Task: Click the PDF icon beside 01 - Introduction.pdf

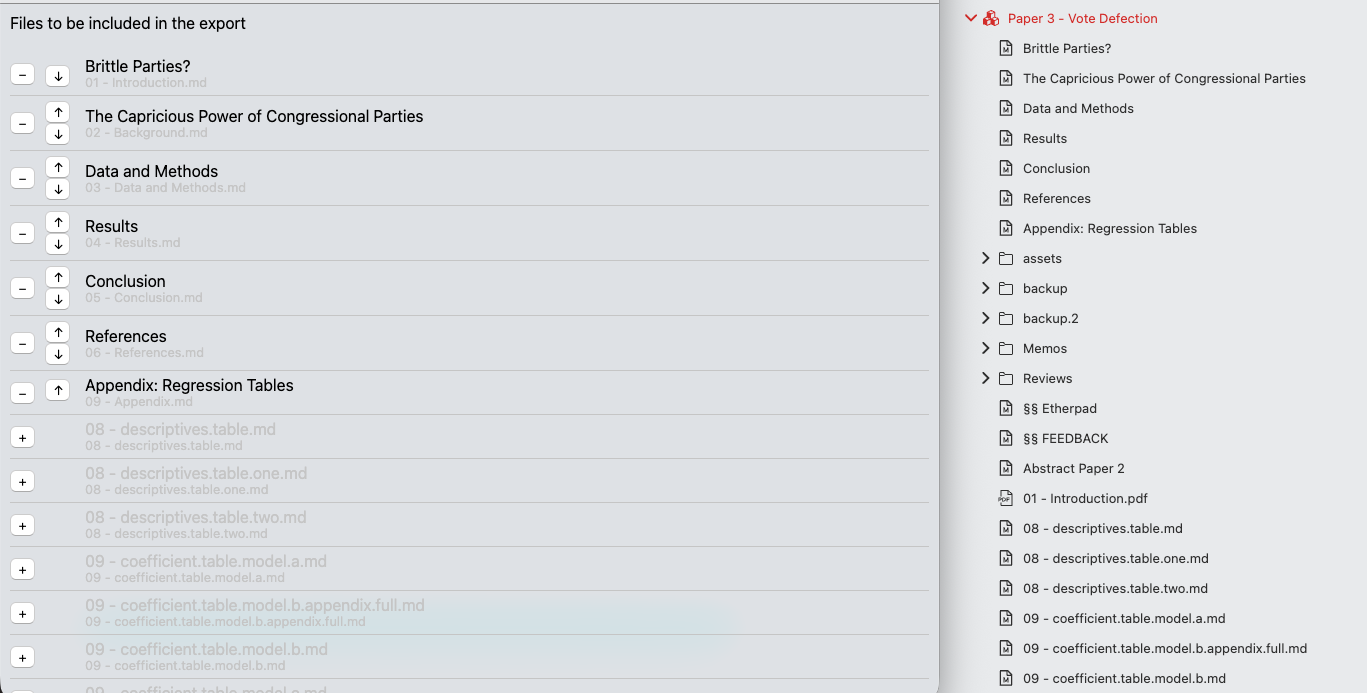Action: (x=1004, y=498)
